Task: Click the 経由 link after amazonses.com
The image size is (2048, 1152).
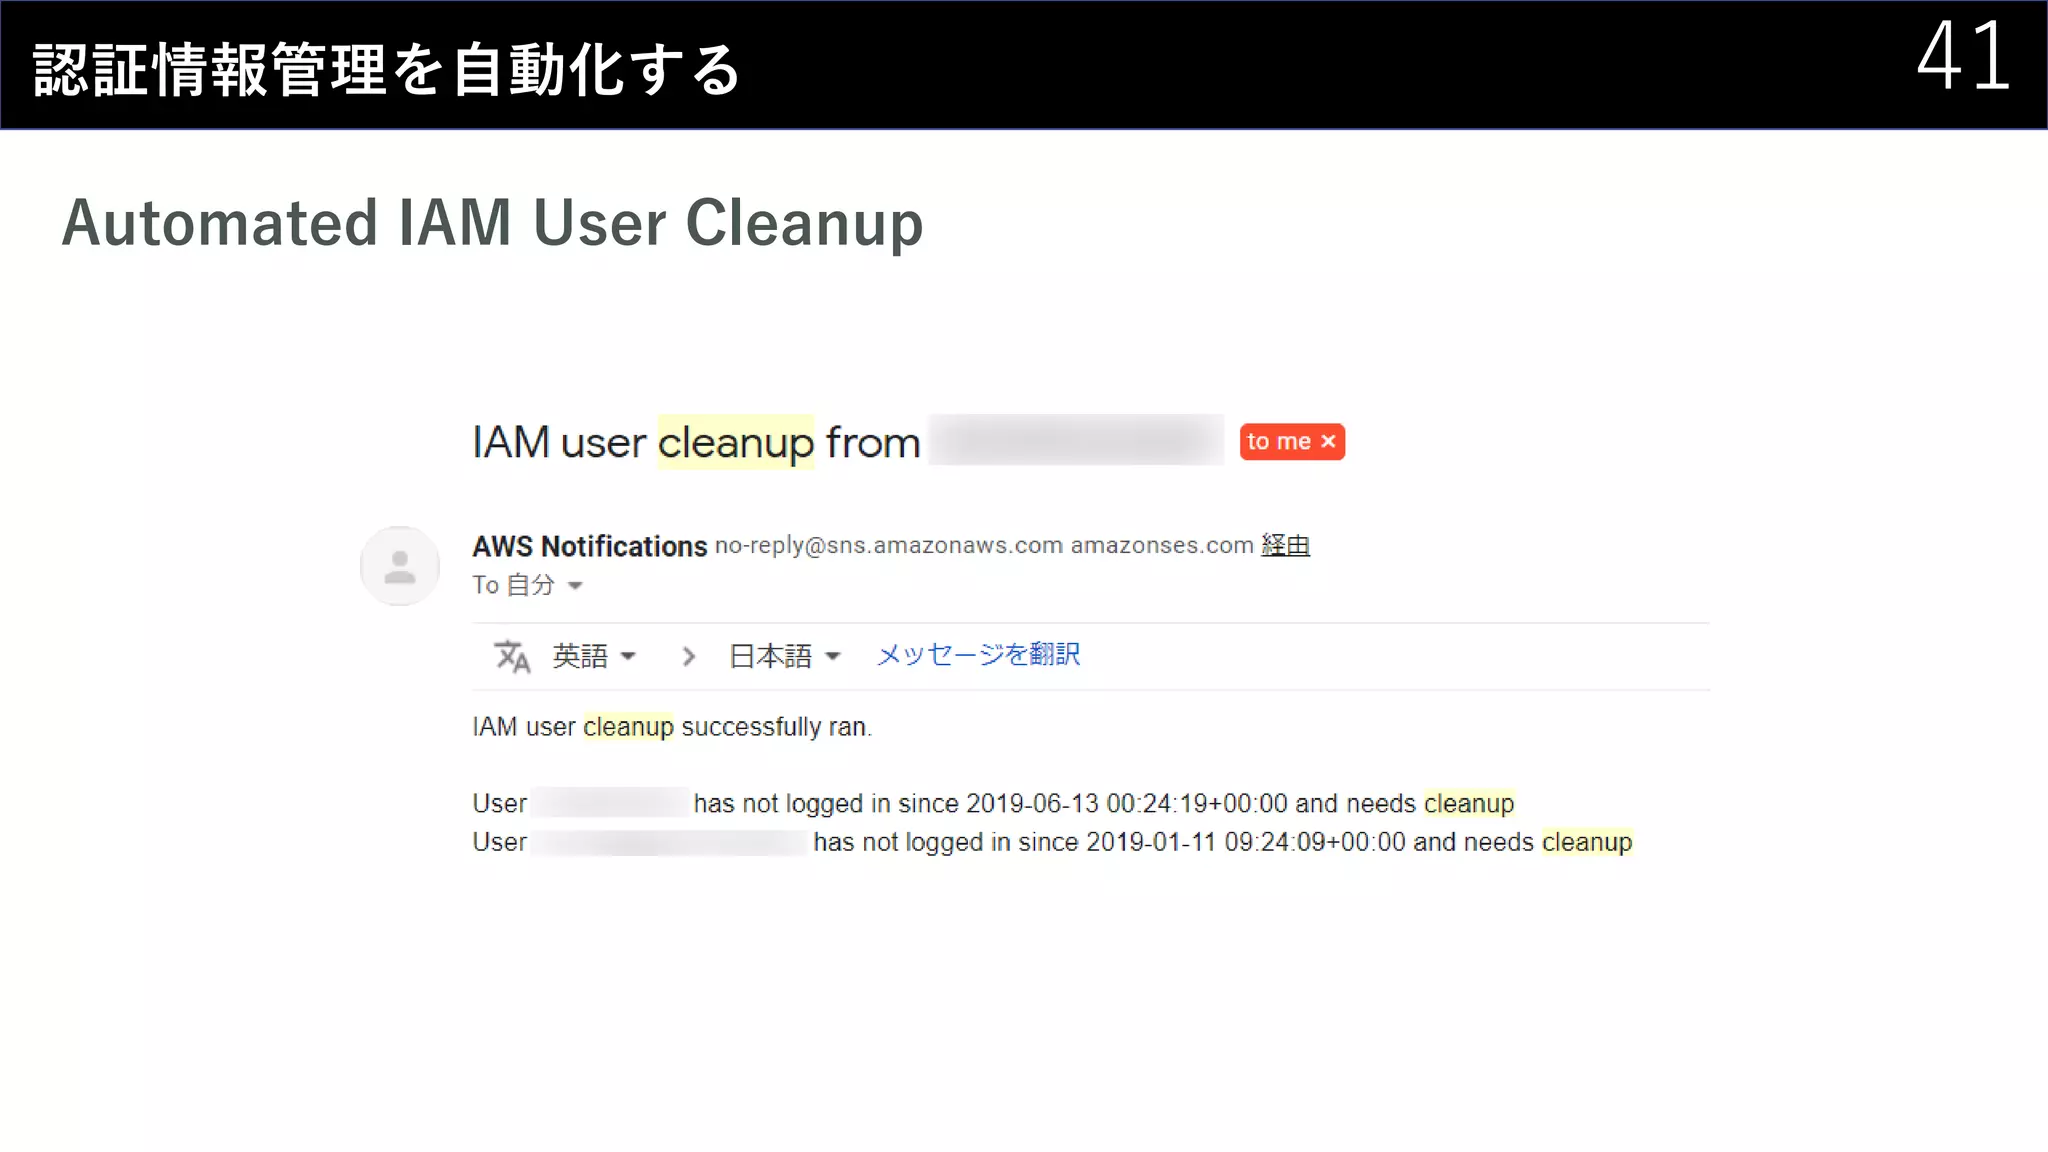Action: click(x=1285, y=545)
